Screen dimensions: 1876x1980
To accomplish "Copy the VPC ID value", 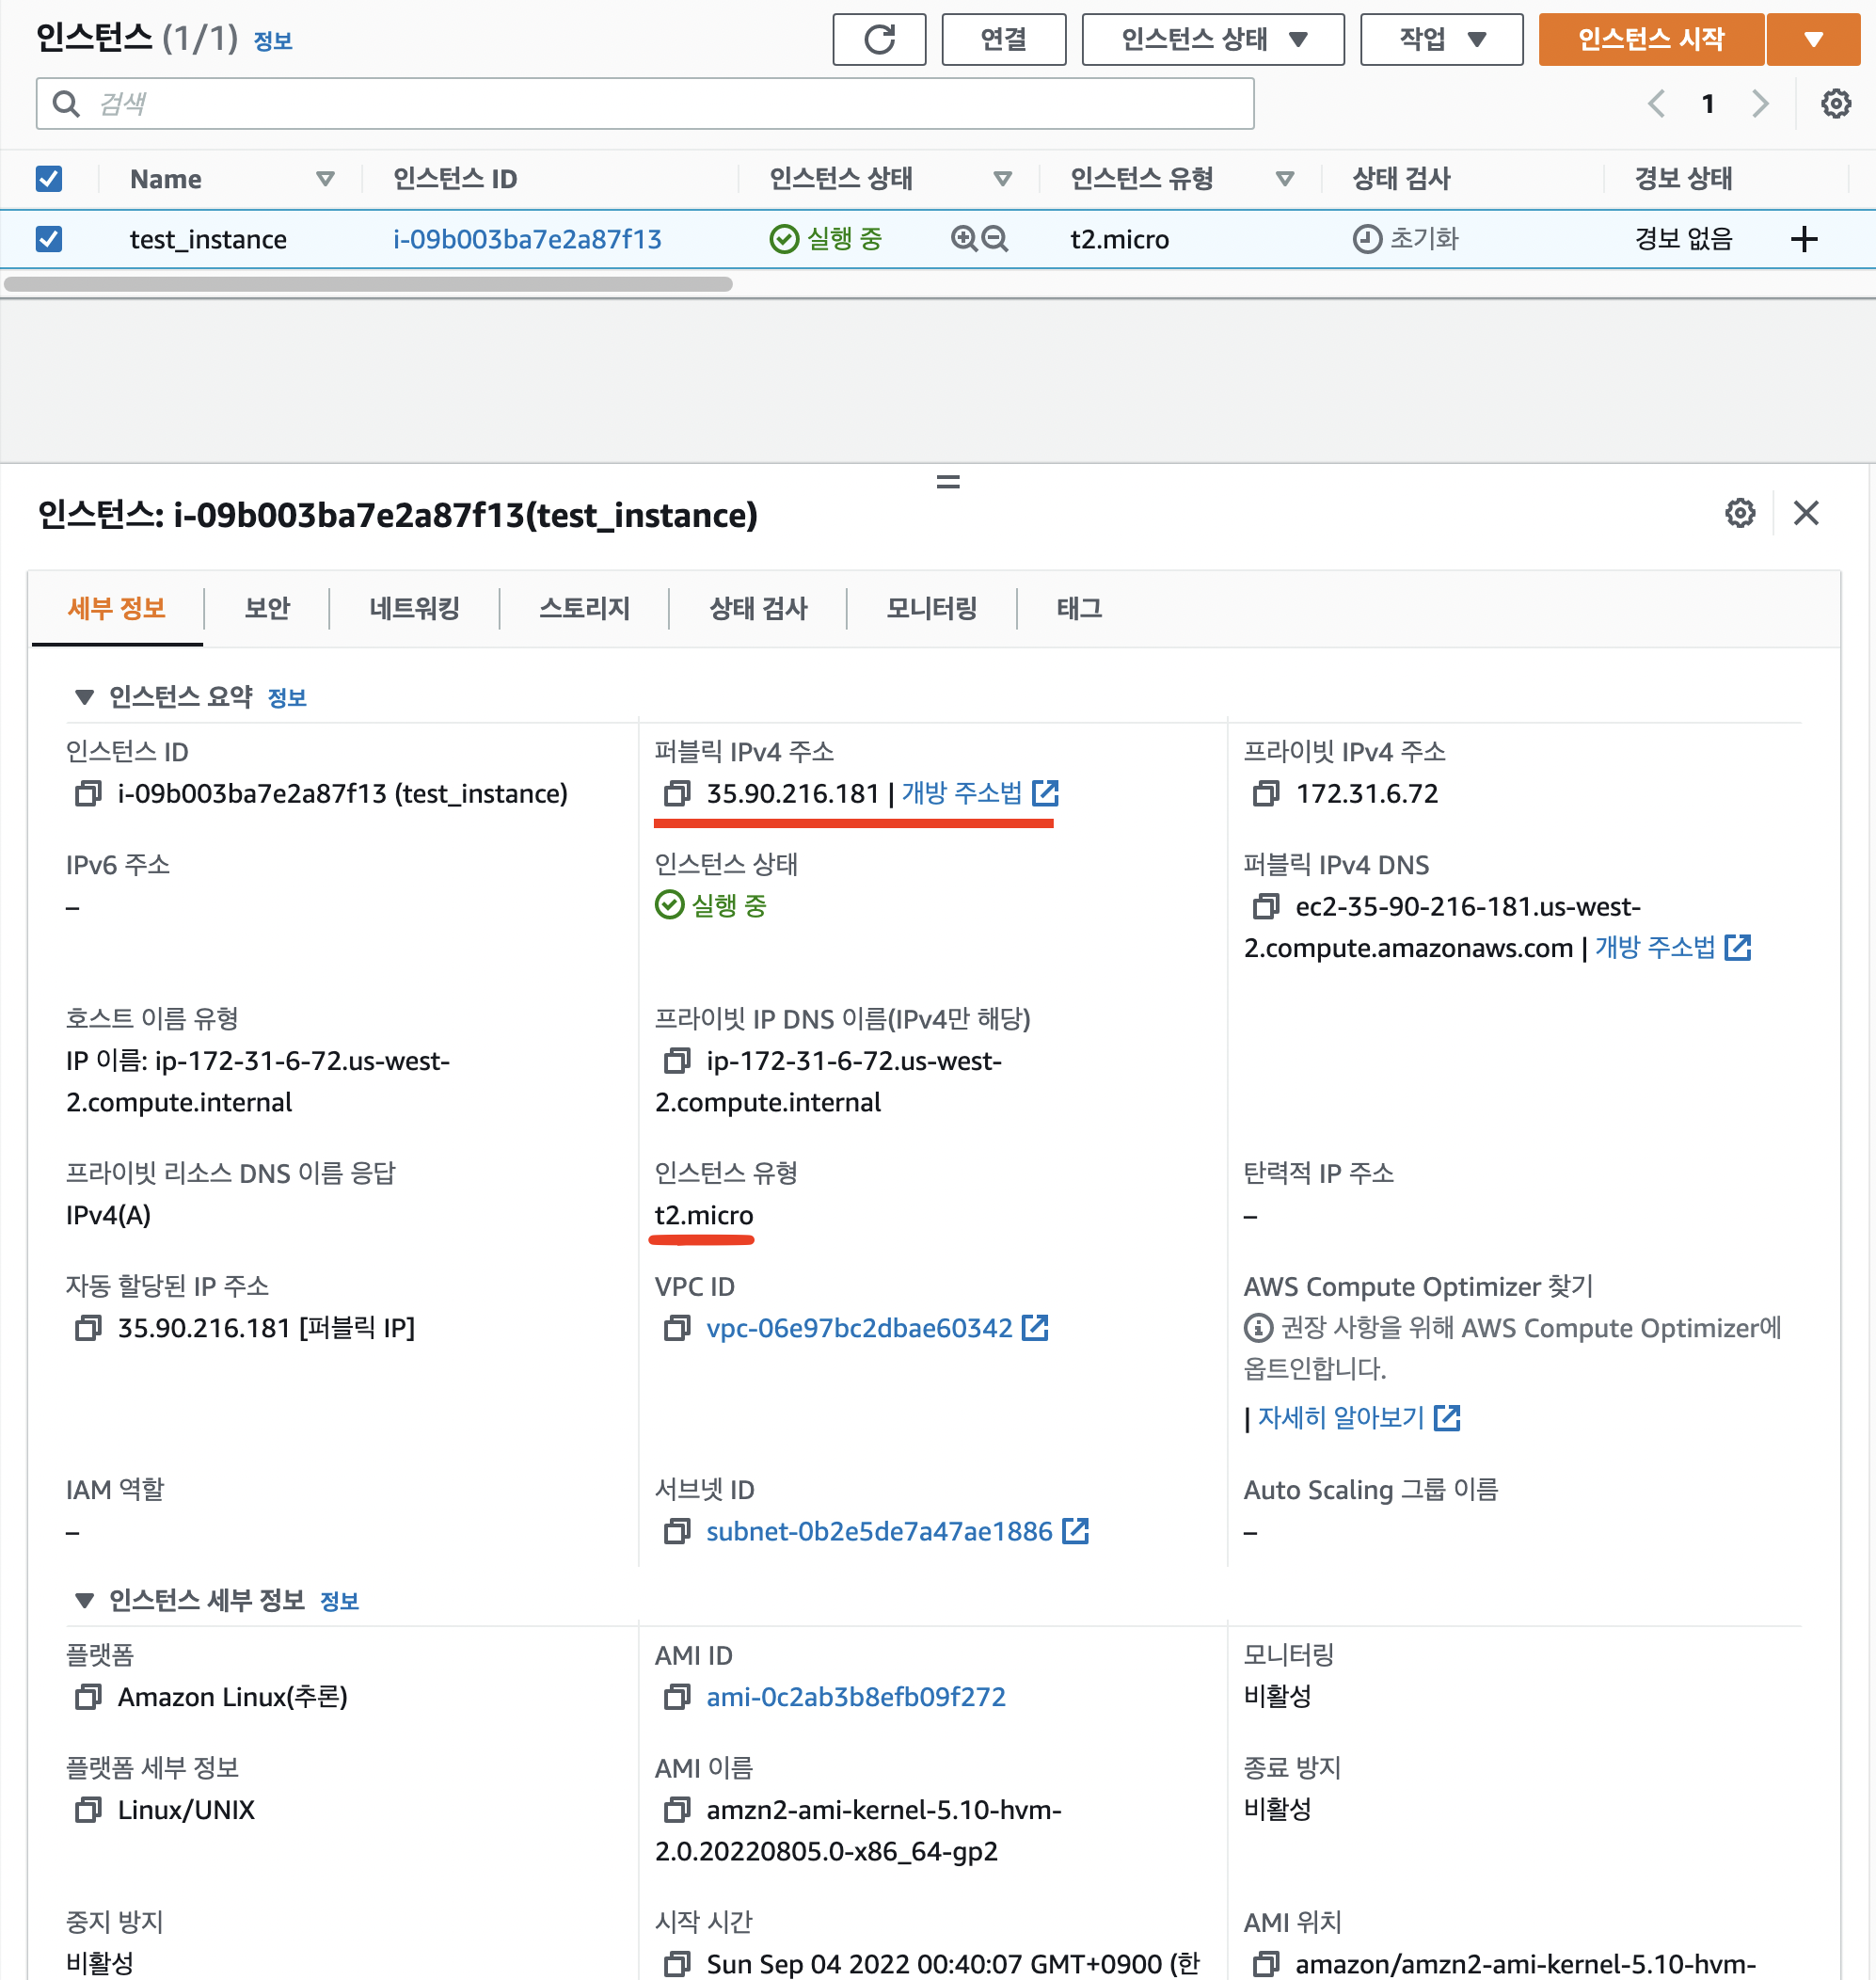I will (677, 1328).
